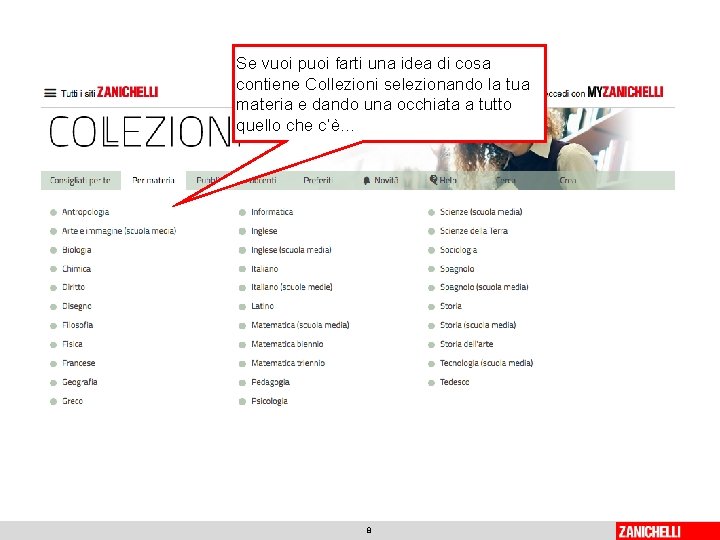Open the Preferiti tab
720x540 pixels.
coord(318,180)
